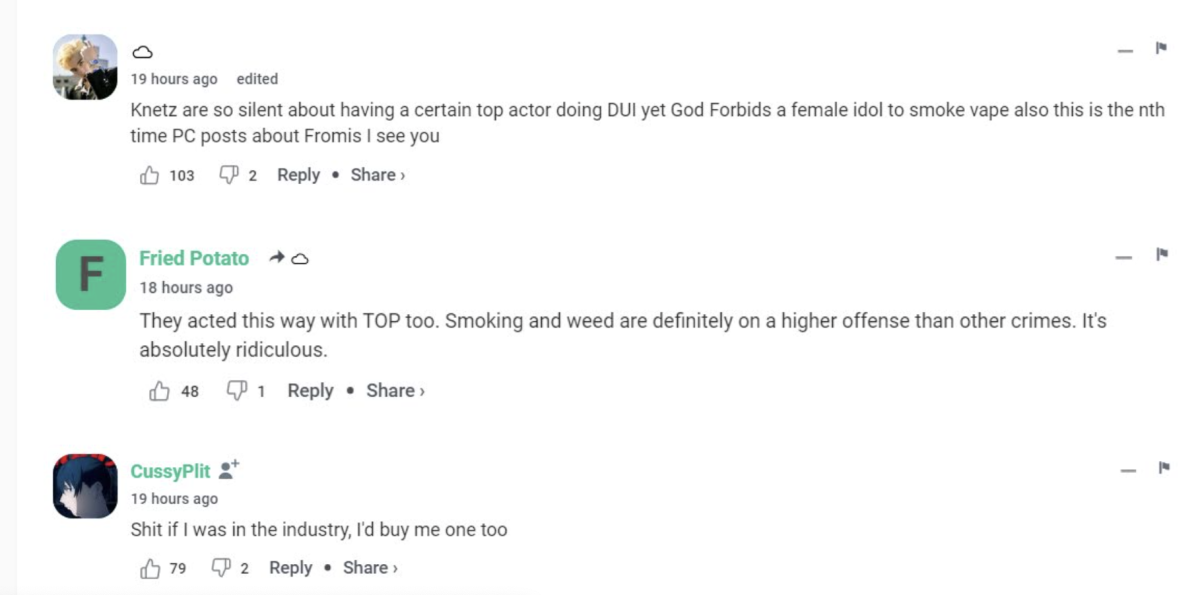Viewport: 1200px width, 595px height.
Task: Expand Share options on CussyPlit's comment
Action: (x=370, y=568)
